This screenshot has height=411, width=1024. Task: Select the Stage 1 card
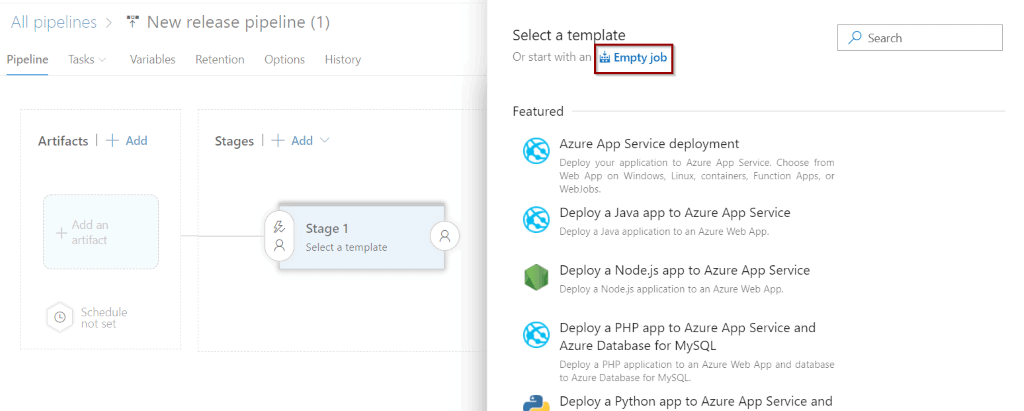(x=362, y=237)
